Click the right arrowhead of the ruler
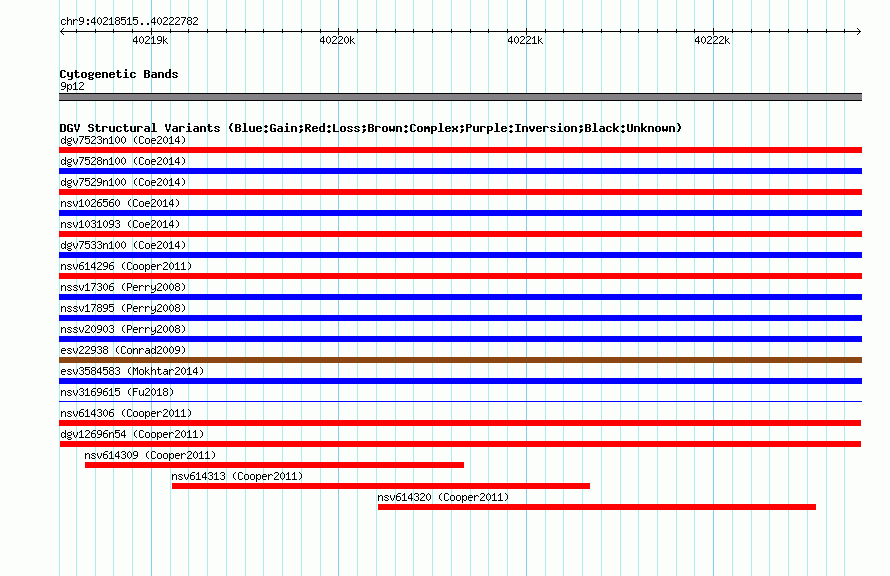The height and width of the screenshot is (576, 890). click(x=859, y=31)
